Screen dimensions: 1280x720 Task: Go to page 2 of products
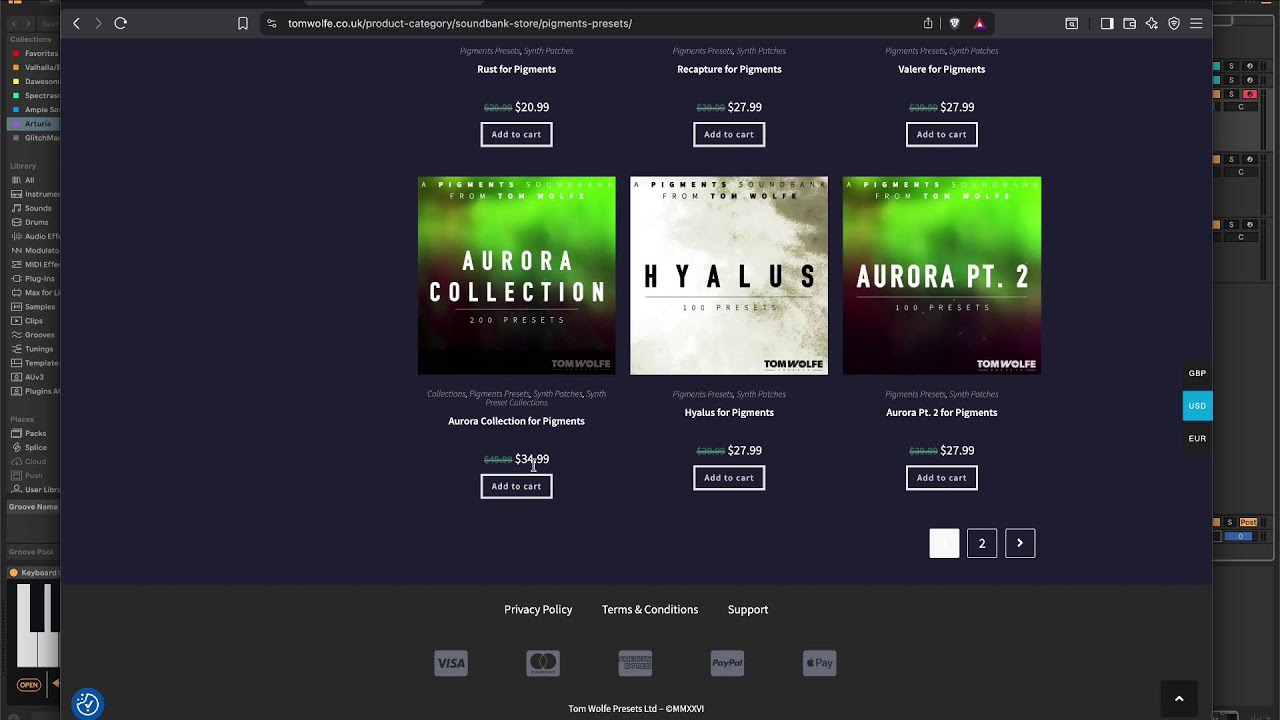pos(982,543)
